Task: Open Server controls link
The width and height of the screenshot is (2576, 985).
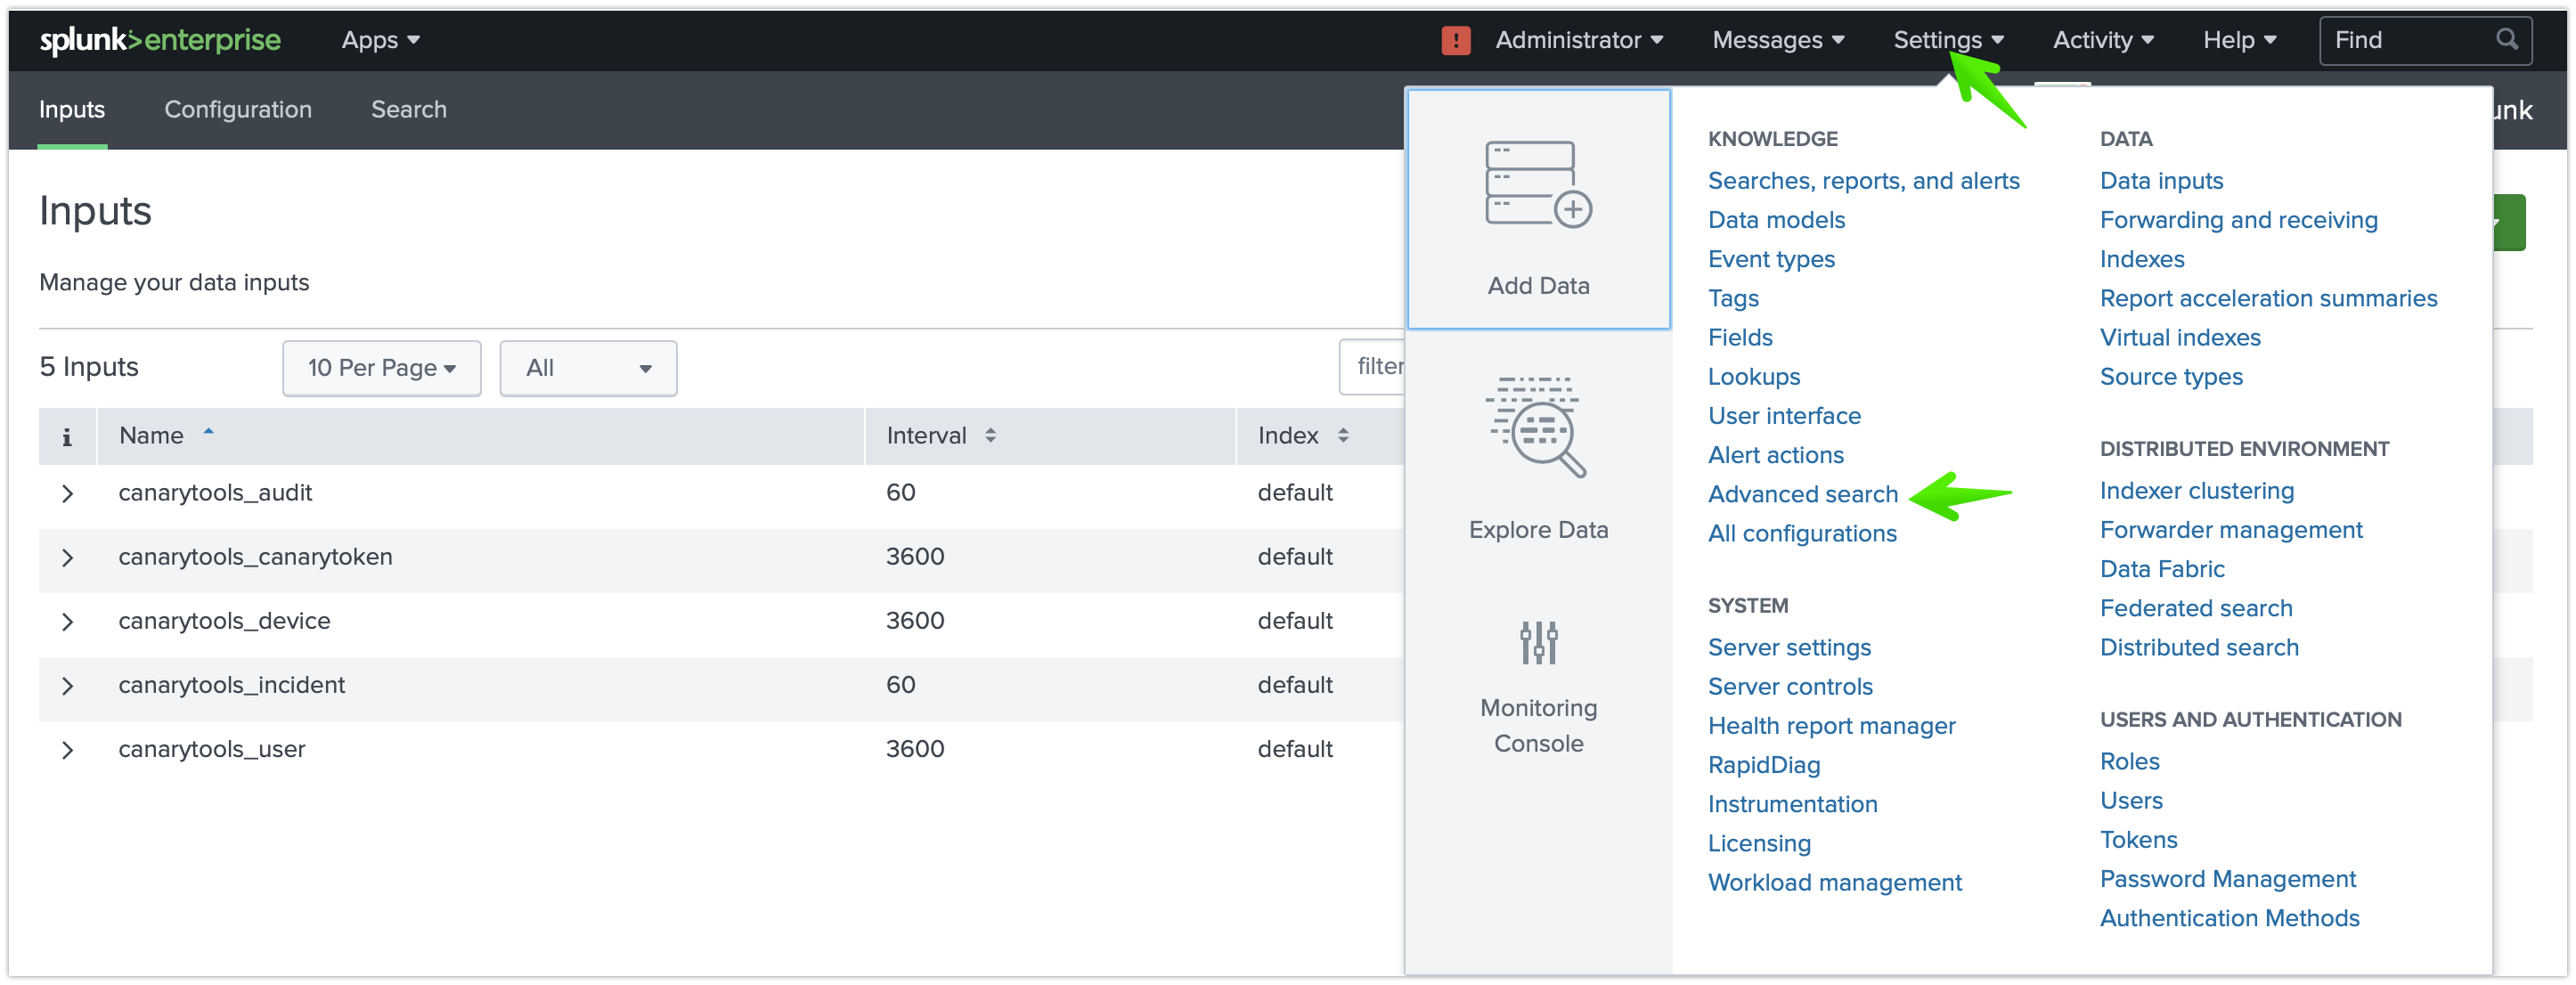Action: (x=1790, y=686)
